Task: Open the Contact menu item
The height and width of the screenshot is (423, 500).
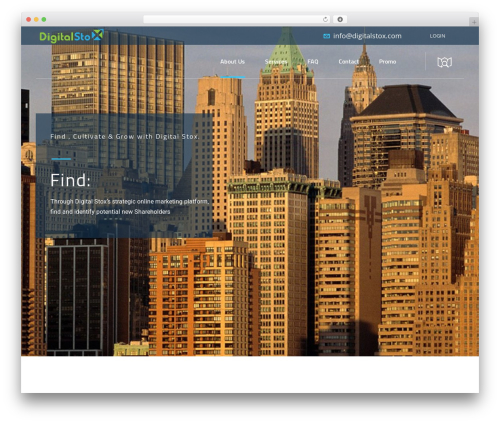Action: pyautogui.click(x=348, y=62)
